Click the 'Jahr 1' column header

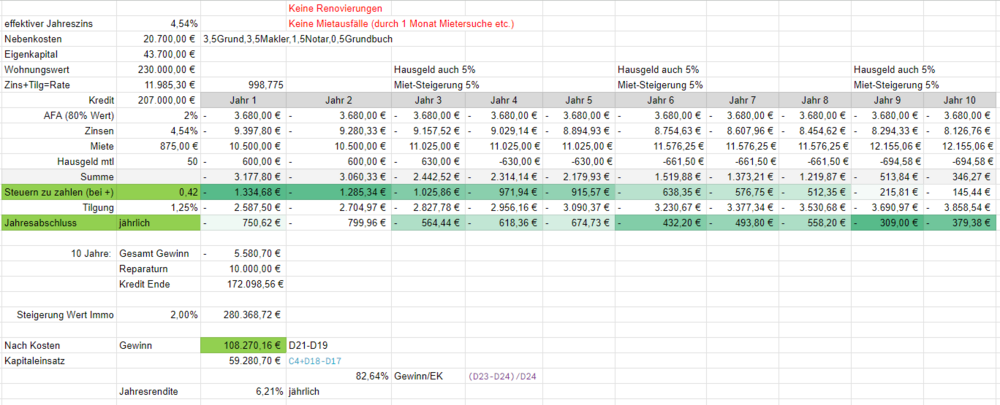(x=244, y=100)
